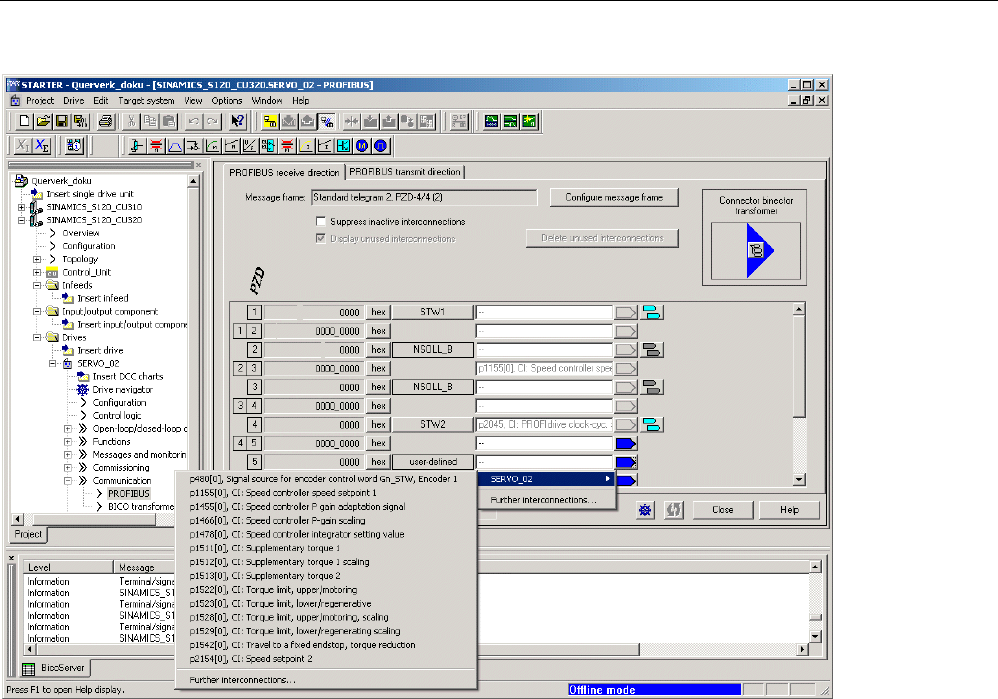
Task: Click the X_E expert list icon
Action: (x=42, y=146)
